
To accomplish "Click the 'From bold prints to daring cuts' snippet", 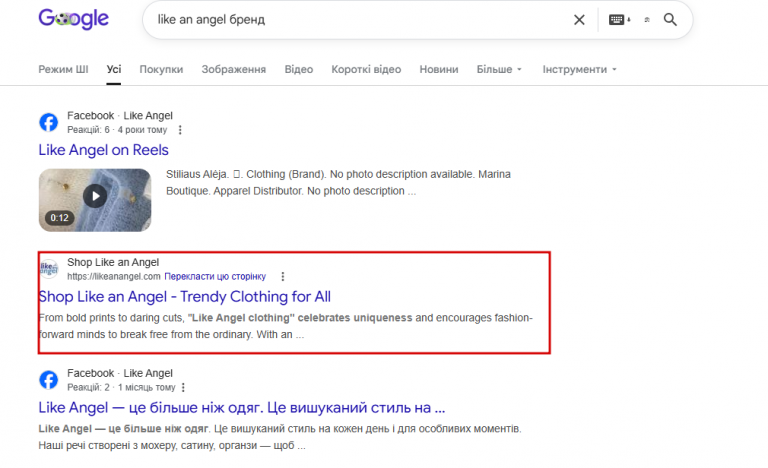I will click(286, 326).
